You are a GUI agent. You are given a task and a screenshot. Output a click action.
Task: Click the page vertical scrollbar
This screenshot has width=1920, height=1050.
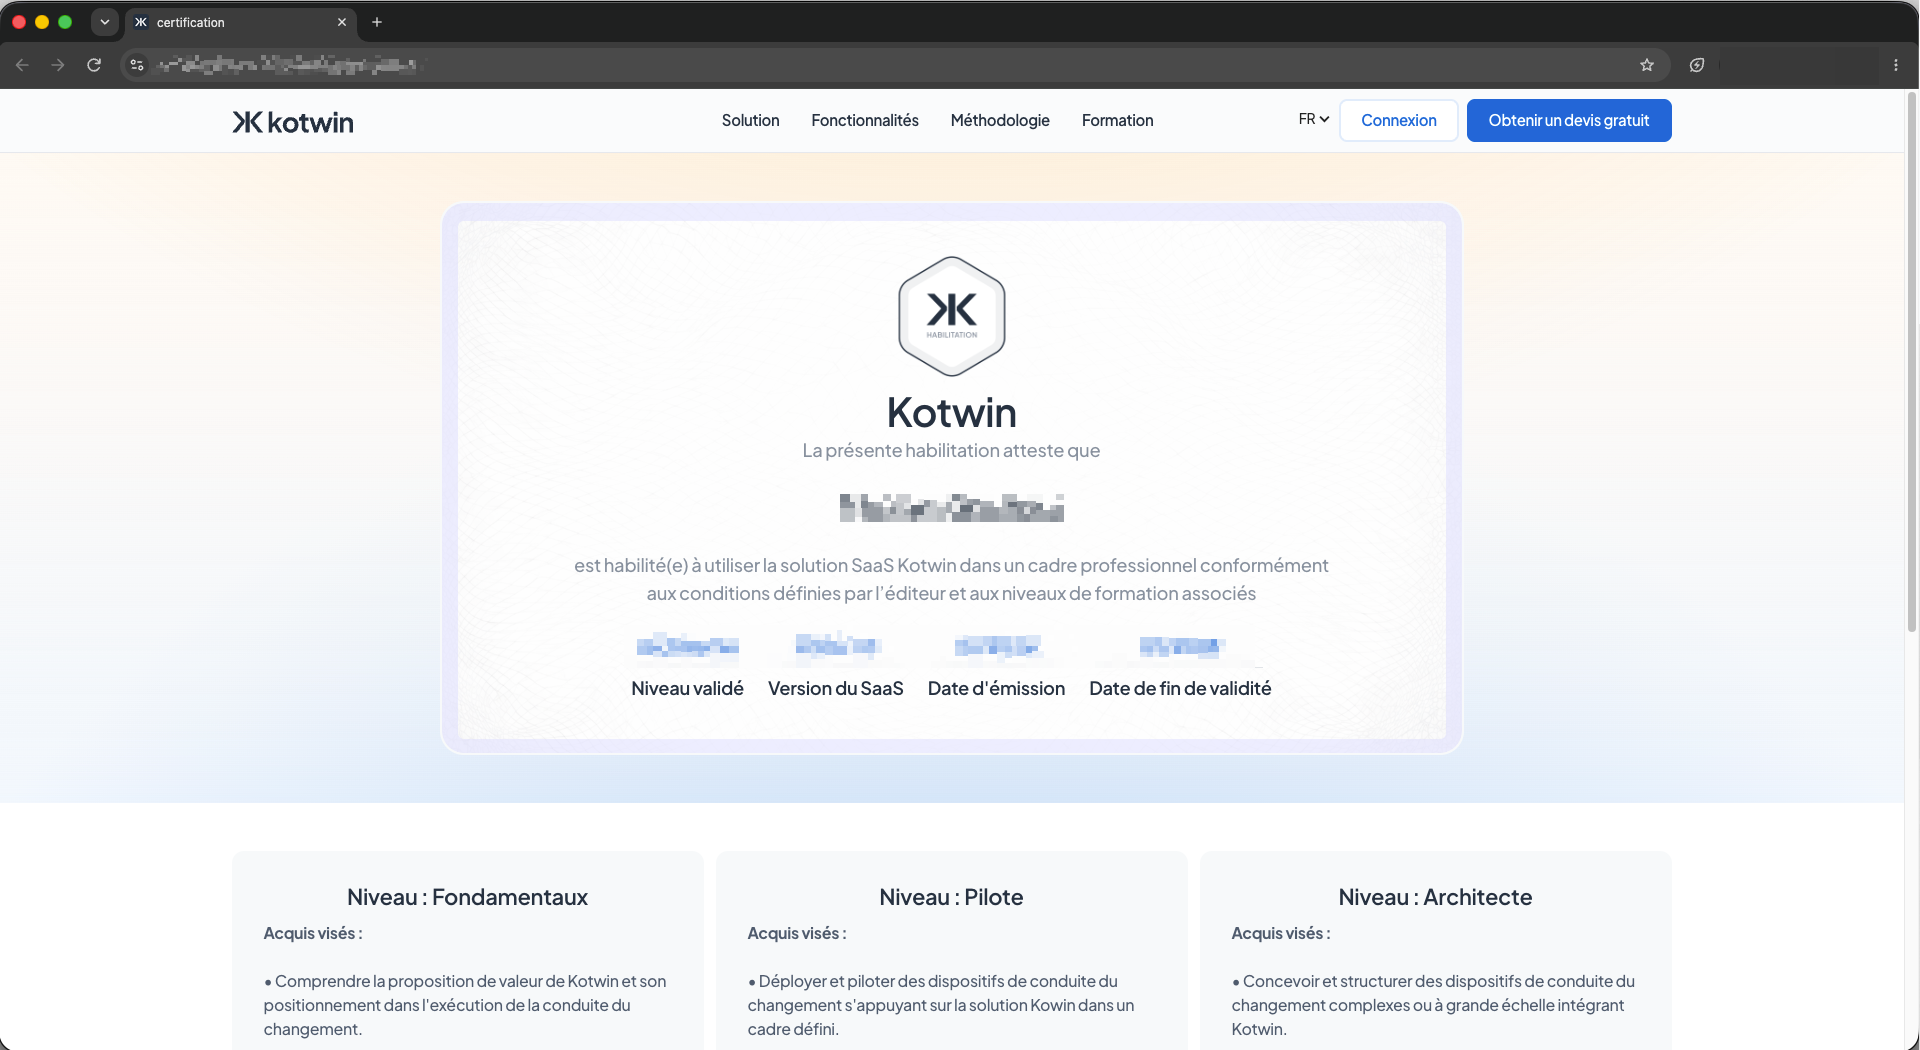pyautogui.click(x=1912, y=360)
